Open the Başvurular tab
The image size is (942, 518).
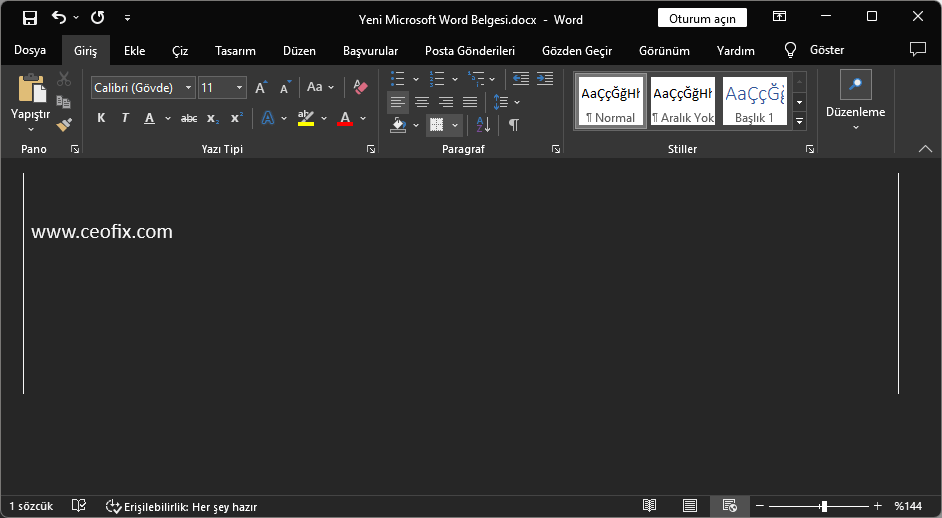[370, 51]
